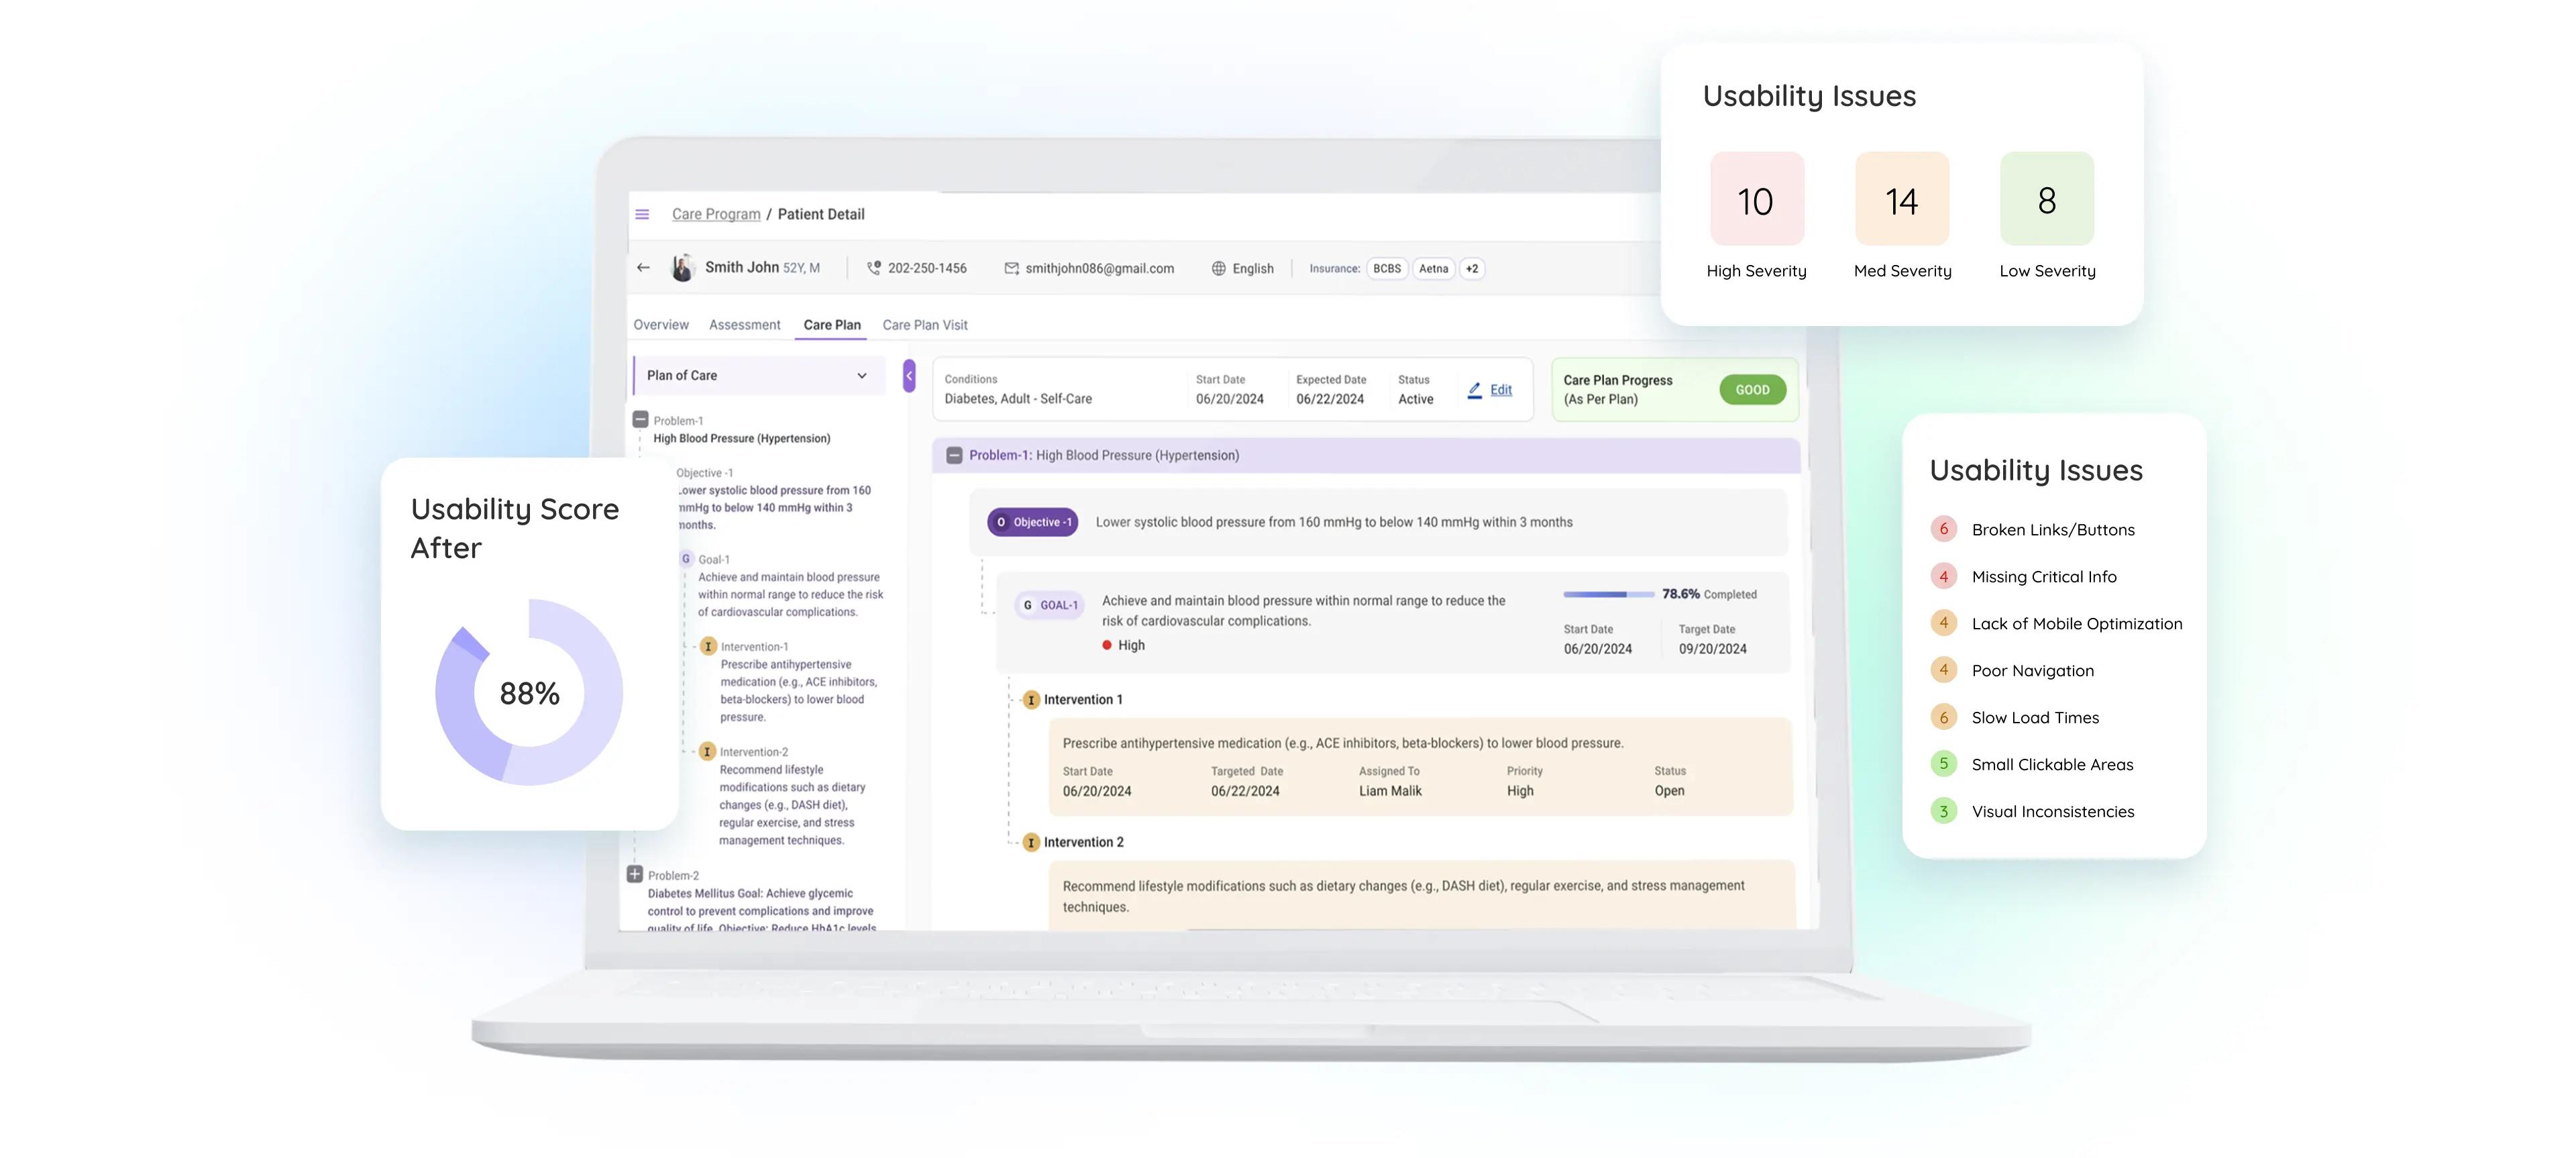Click the back arrow navigation icon
This screenshot has width=2576, height=1158.
[x=641, y=268]
